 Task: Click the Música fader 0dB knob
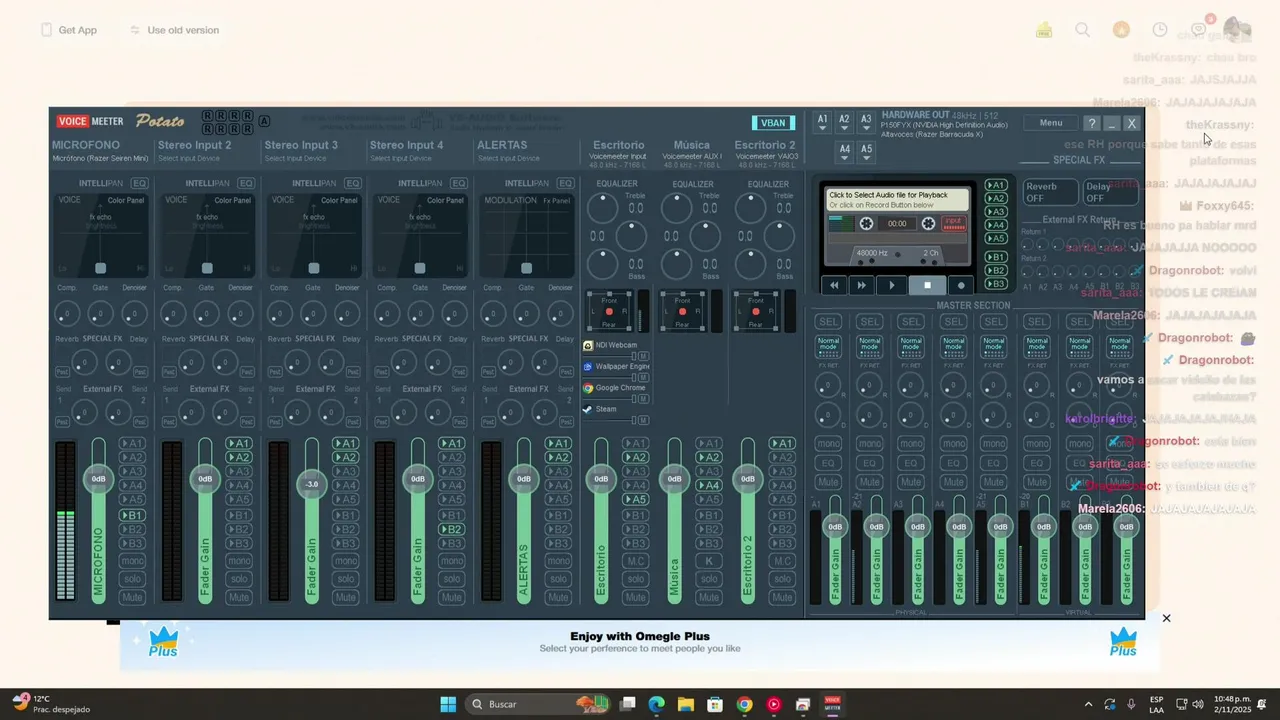click(674, 479)
